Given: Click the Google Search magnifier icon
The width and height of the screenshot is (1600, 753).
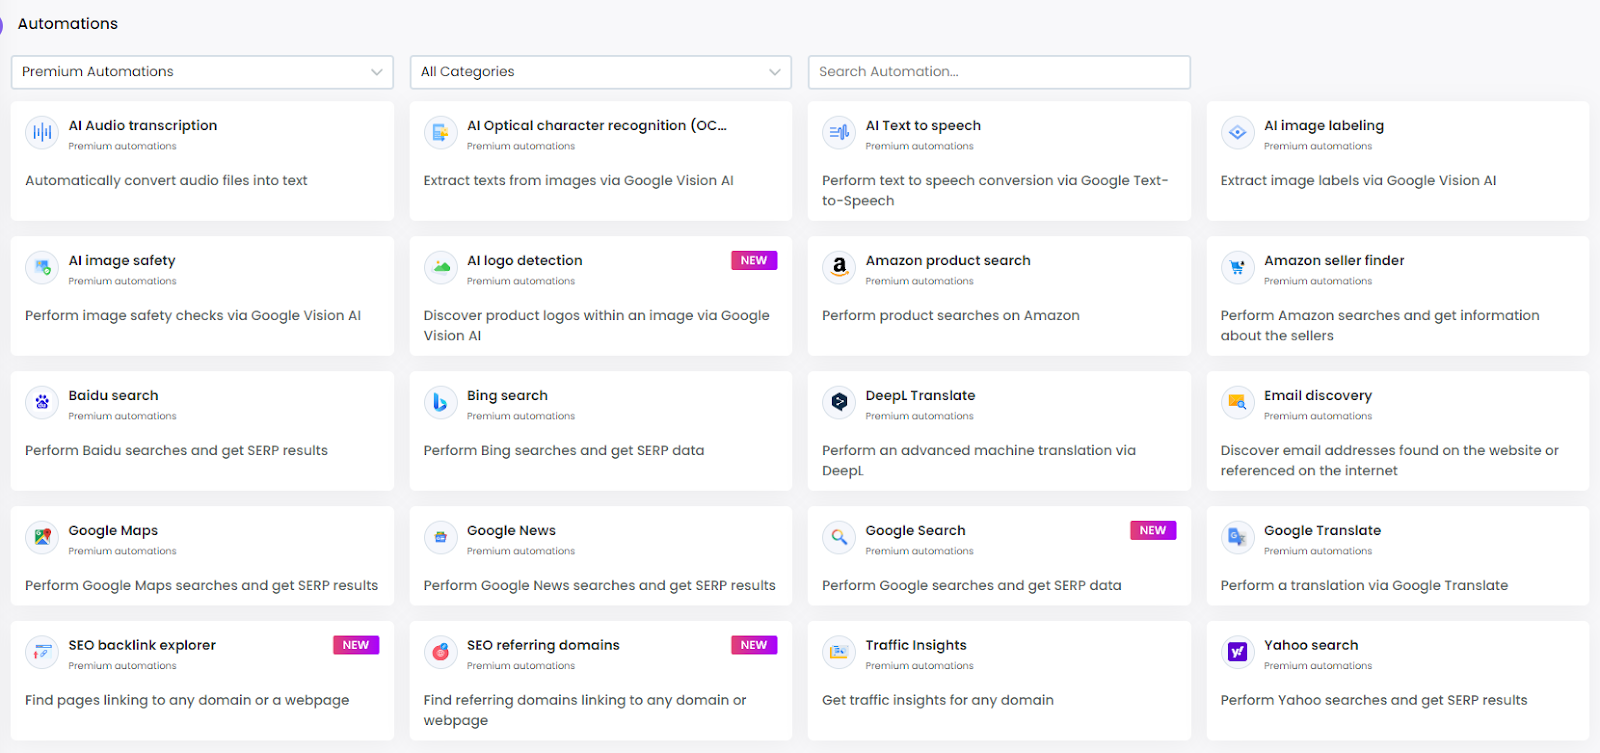Looking at the screenshot, I should pyautogui.click(x=839, y=537).
